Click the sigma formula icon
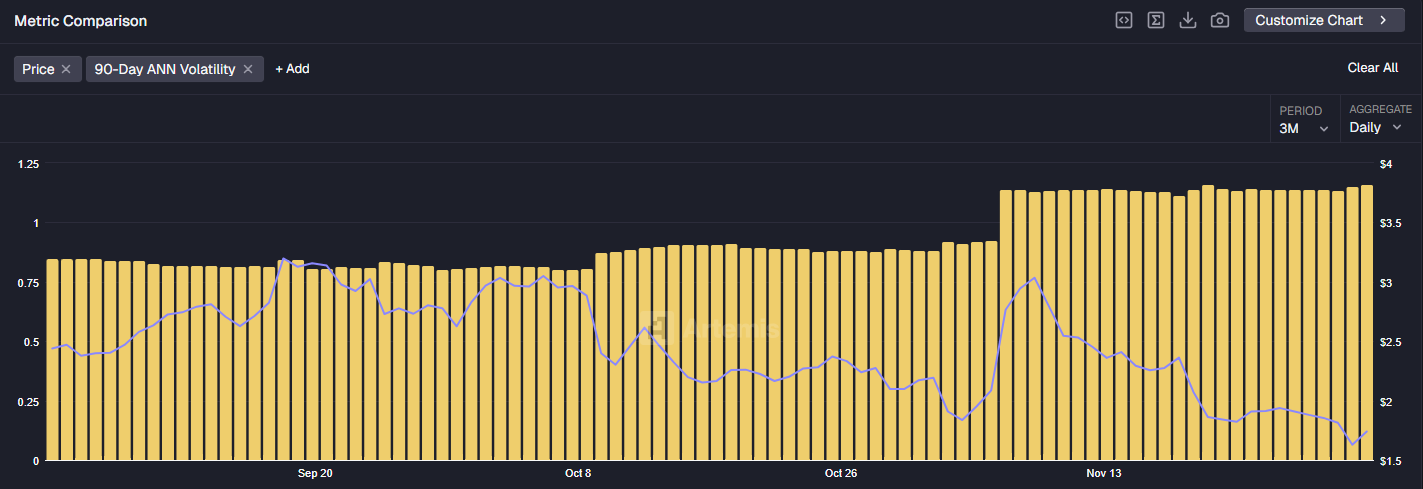 coord(1156,20)
